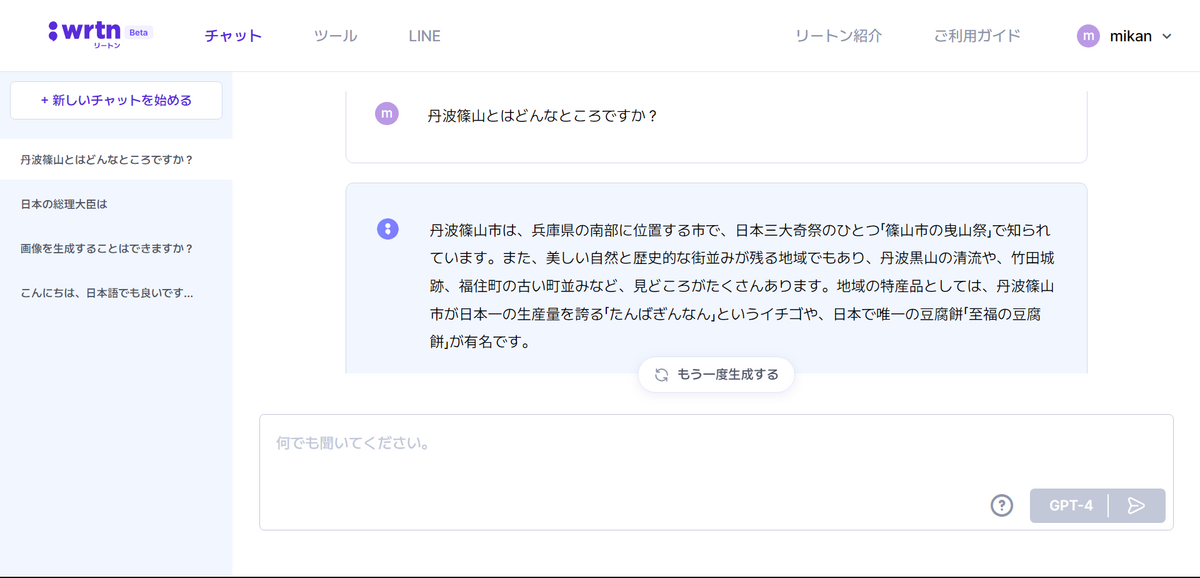
Task: Click the mikan username in header
Action: point(1131,36)
